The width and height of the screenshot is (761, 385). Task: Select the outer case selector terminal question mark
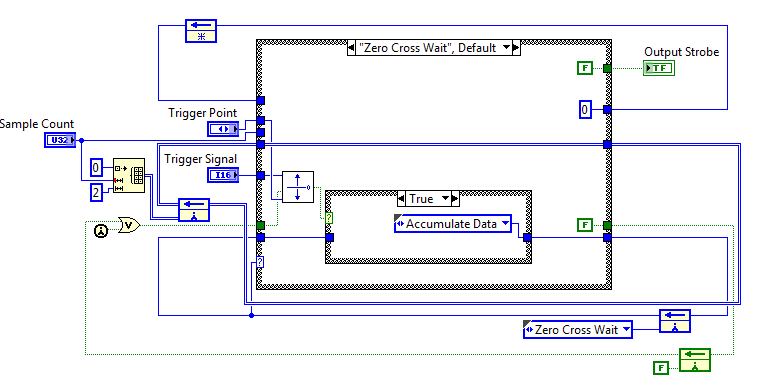tap(260, 263)
